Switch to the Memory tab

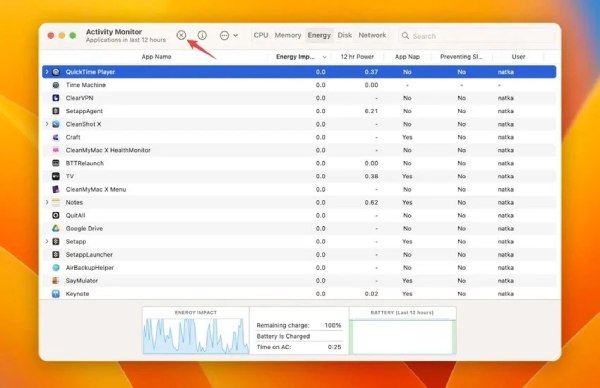pos(288,35)
